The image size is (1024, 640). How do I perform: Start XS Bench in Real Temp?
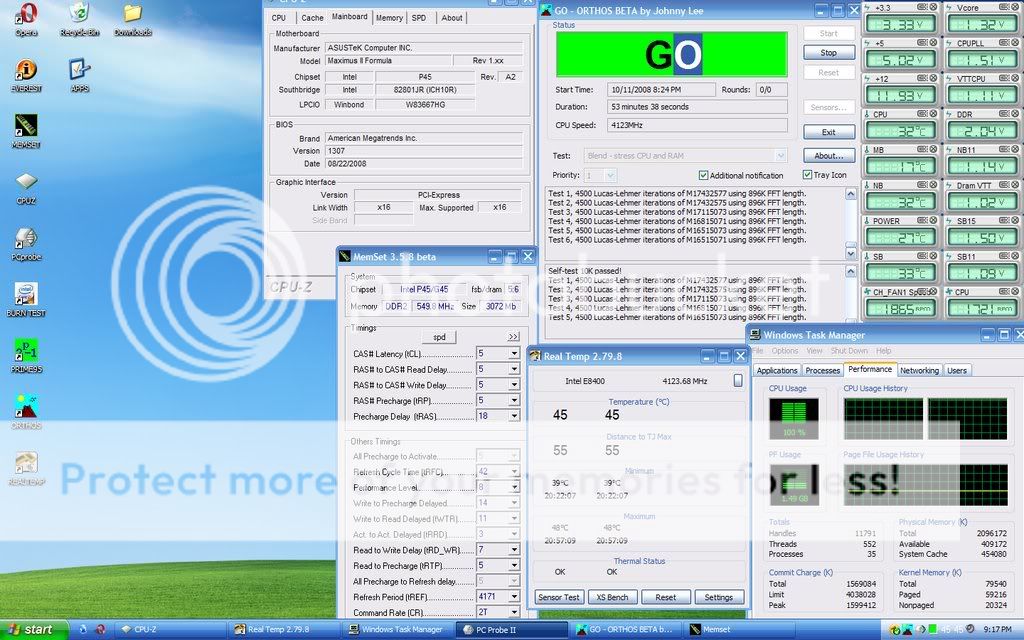[612, 597]
